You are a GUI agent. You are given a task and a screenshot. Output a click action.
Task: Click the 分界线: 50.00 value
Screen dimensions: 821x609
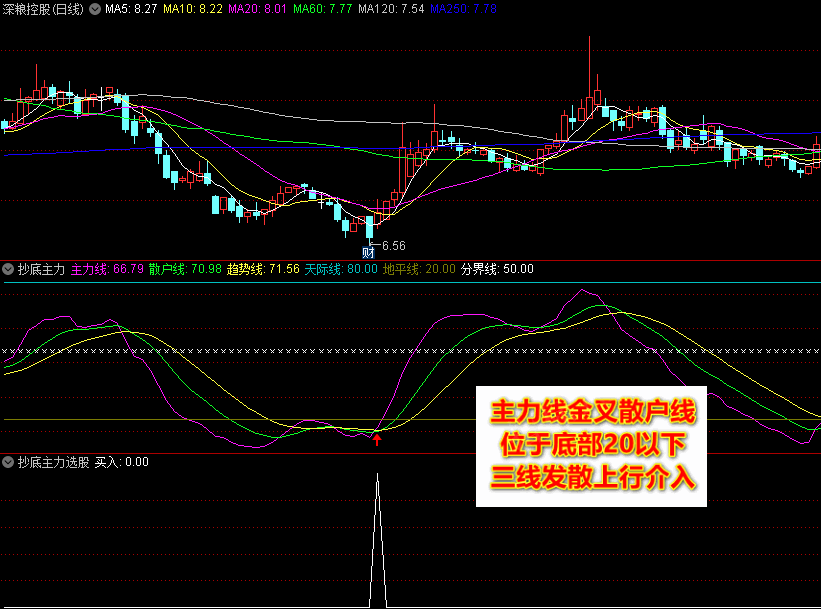click(497, 269)
